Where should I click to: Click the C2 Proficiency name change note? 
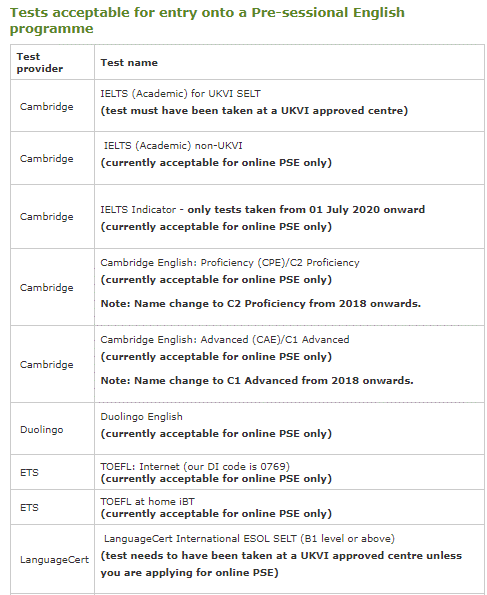[260, 304]
